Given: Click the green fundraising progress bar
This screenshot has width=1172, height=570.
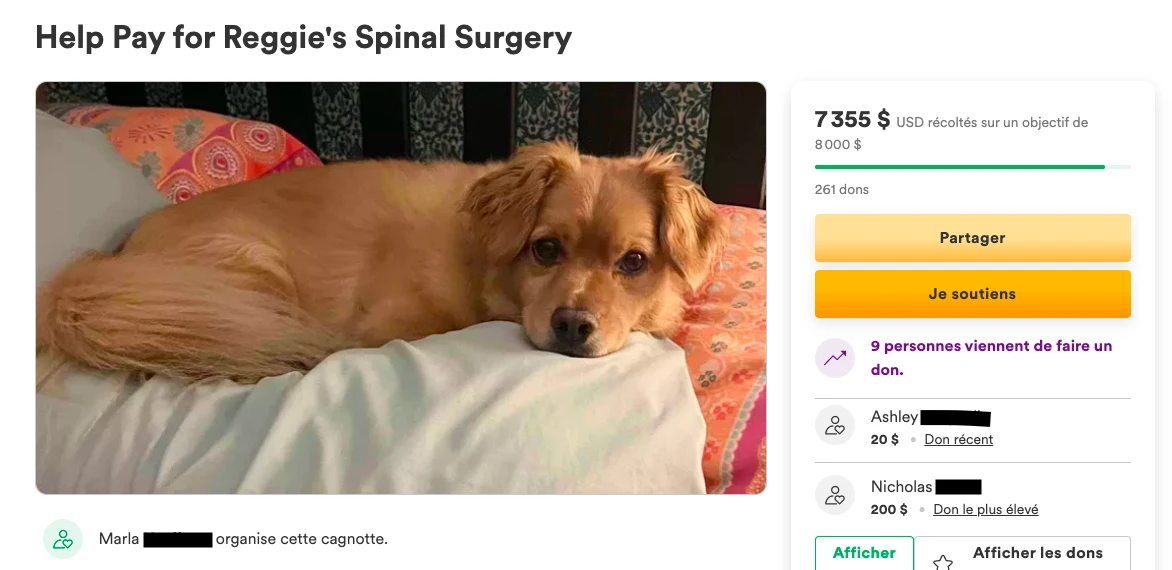Looking at the screenshot, I should (x=960, y=167).
